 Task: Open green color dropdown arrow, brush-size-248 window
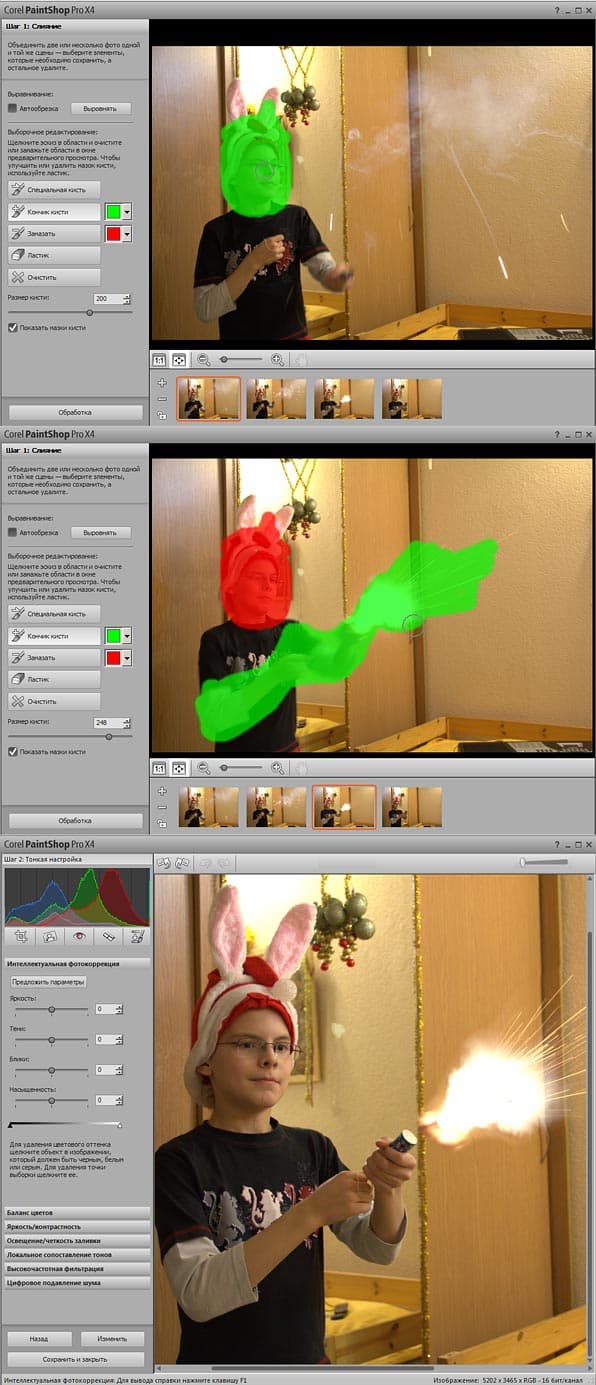127,636
